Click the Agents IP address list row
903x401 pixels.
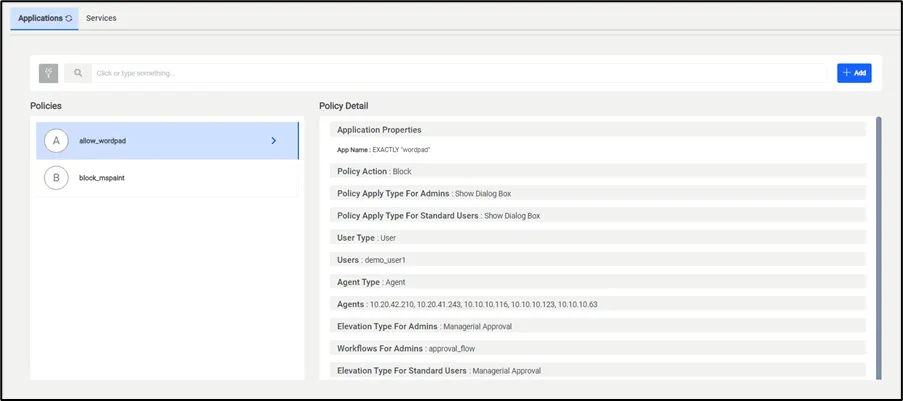pyautogui.click(x=598, y=304)
